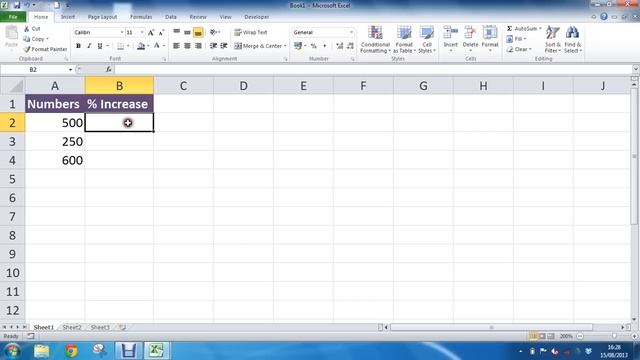Switch to Page Break Preview in status bar

coord(551,336)
